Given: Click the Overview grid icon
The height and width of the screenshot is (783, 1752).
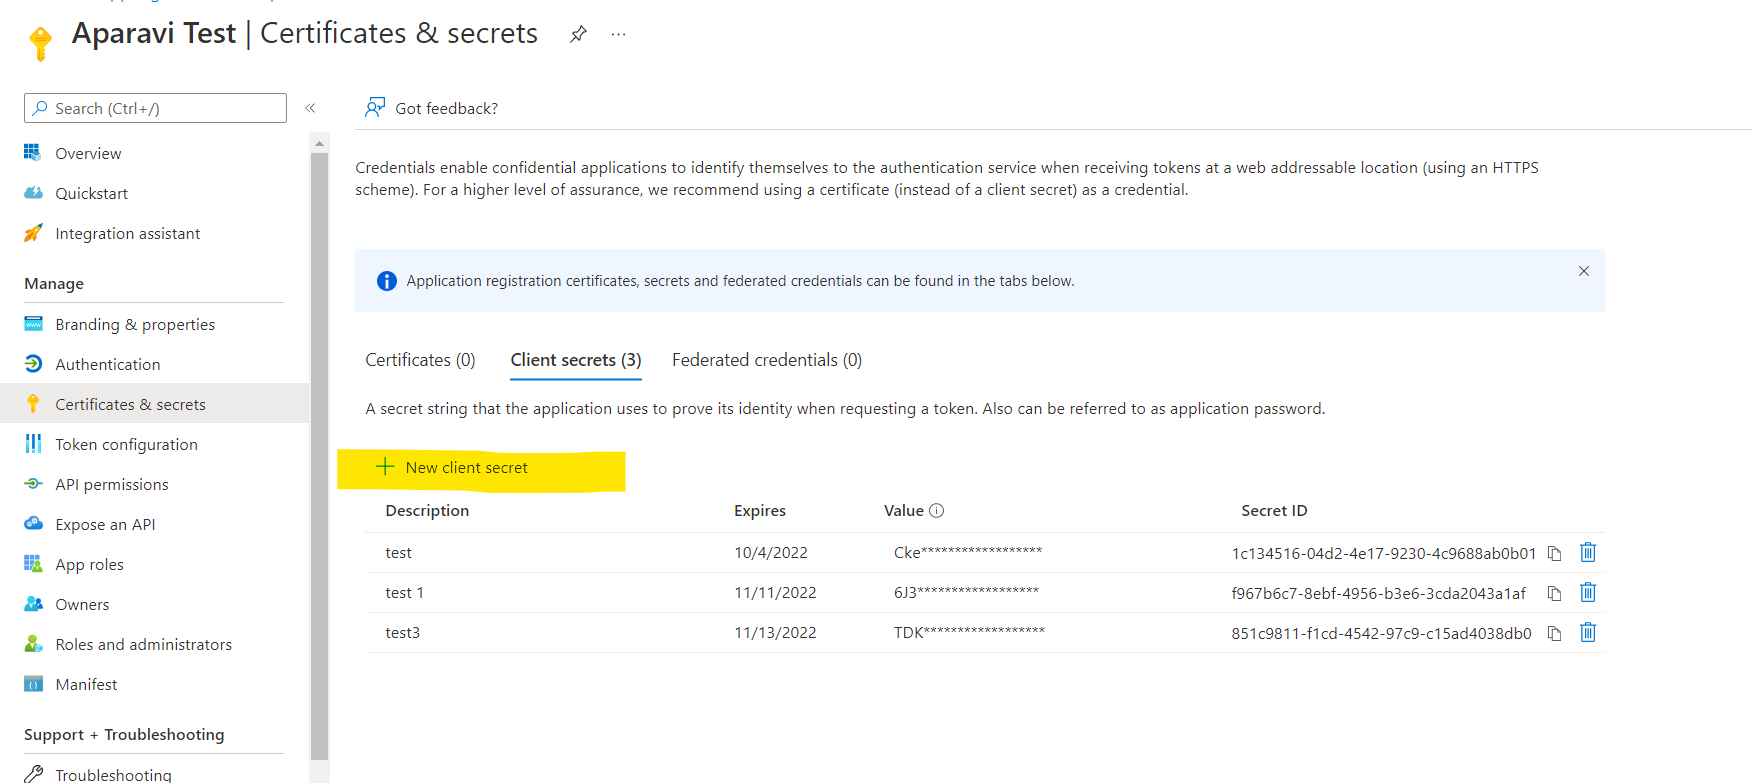Looking at the screenshot, I should [x=33, y=152].
